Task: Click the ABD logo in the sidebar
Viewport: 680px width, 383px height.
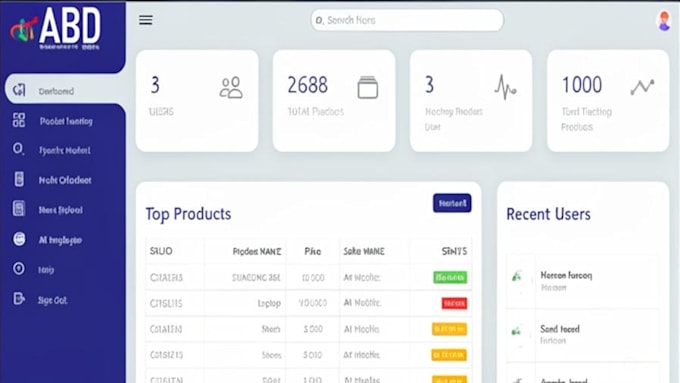Action: point(56,29)
